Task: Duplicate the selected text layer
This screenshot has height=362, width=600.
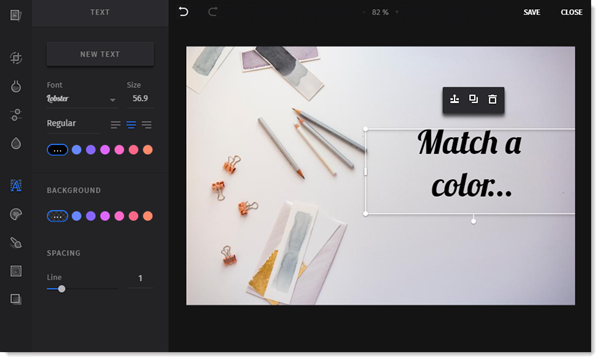Action: coord(473,99)
